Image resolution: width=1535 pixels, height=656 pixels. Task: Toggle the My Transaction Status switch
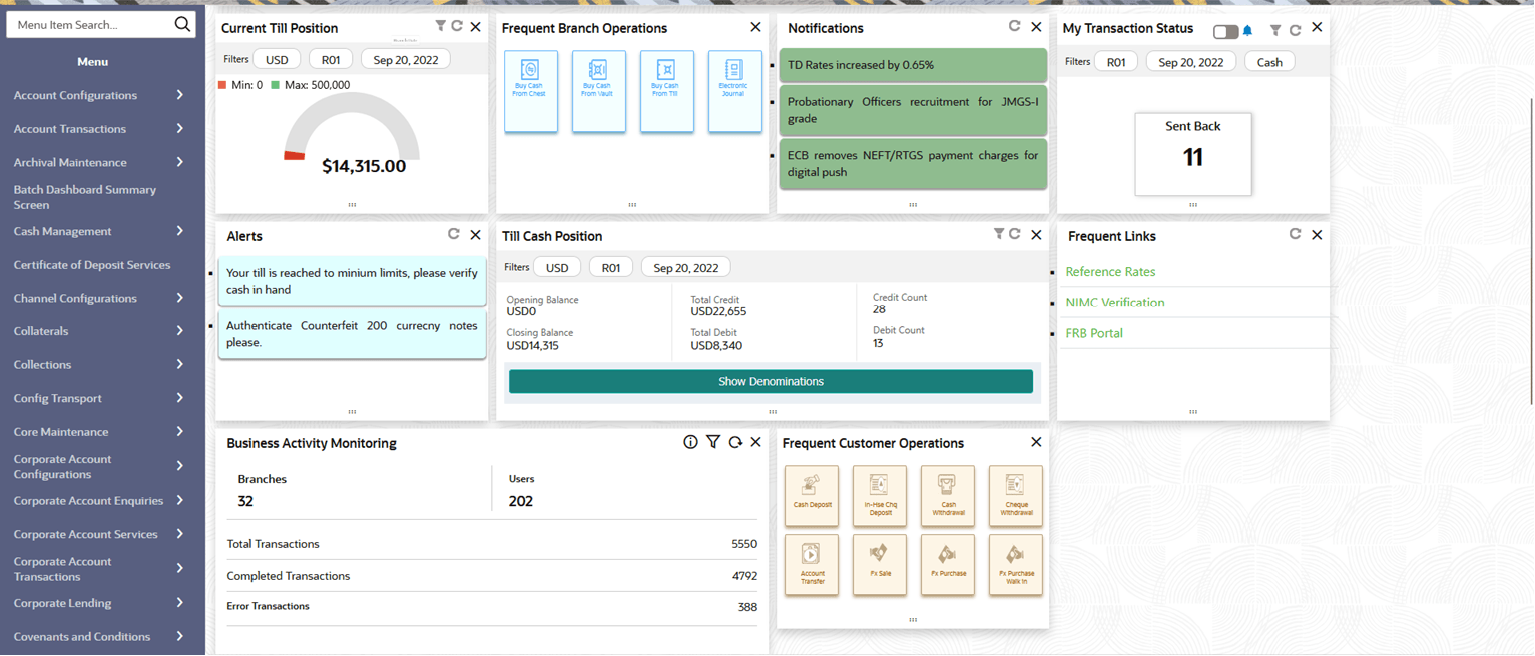(x=1225, y=32)
